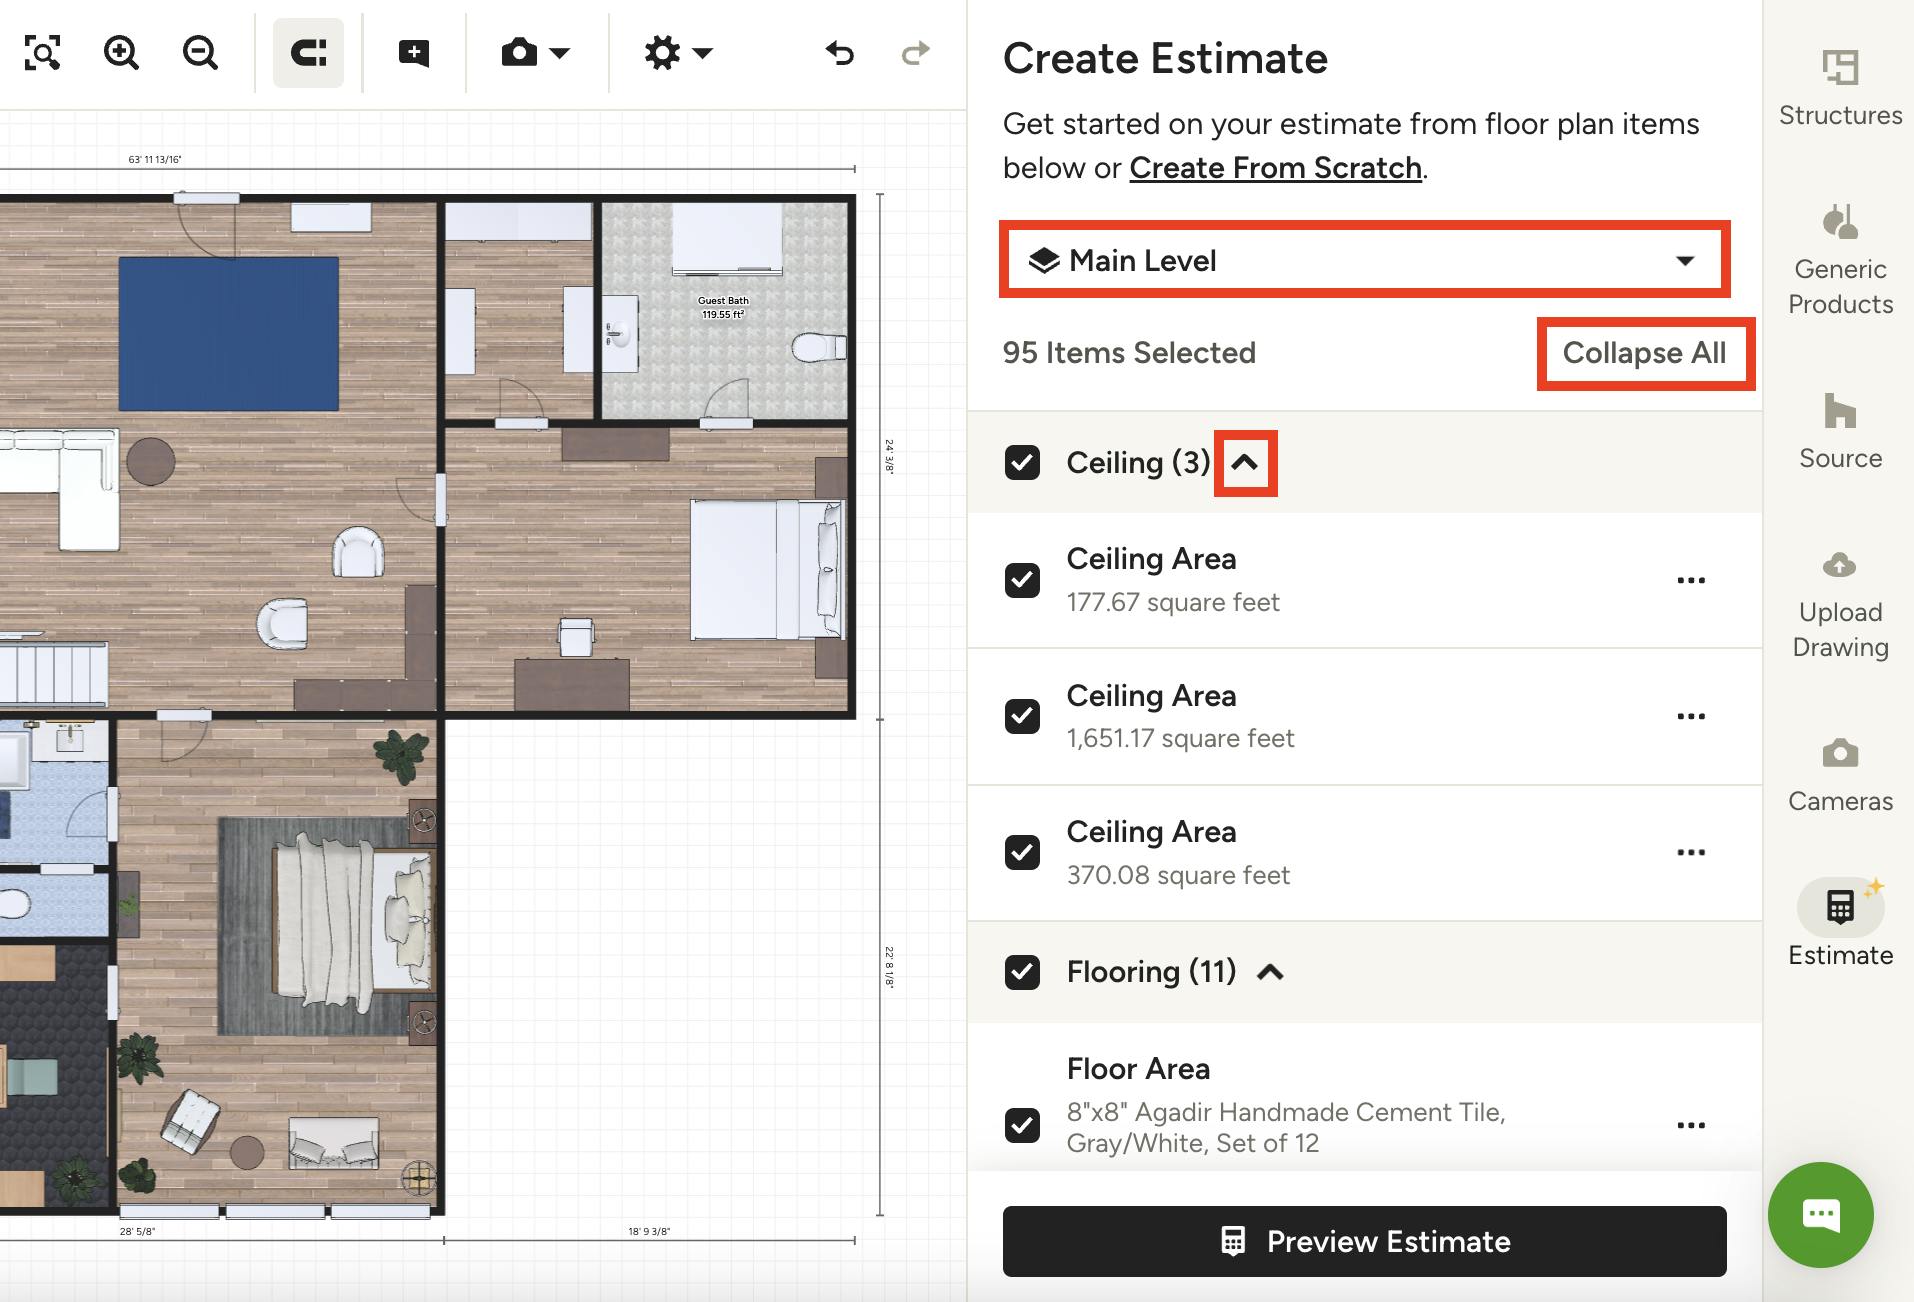Open the camera snapshot dropdown arrow
Image resolution: width=1914 pixels, height=1302 pixels.
click(560, 53)
